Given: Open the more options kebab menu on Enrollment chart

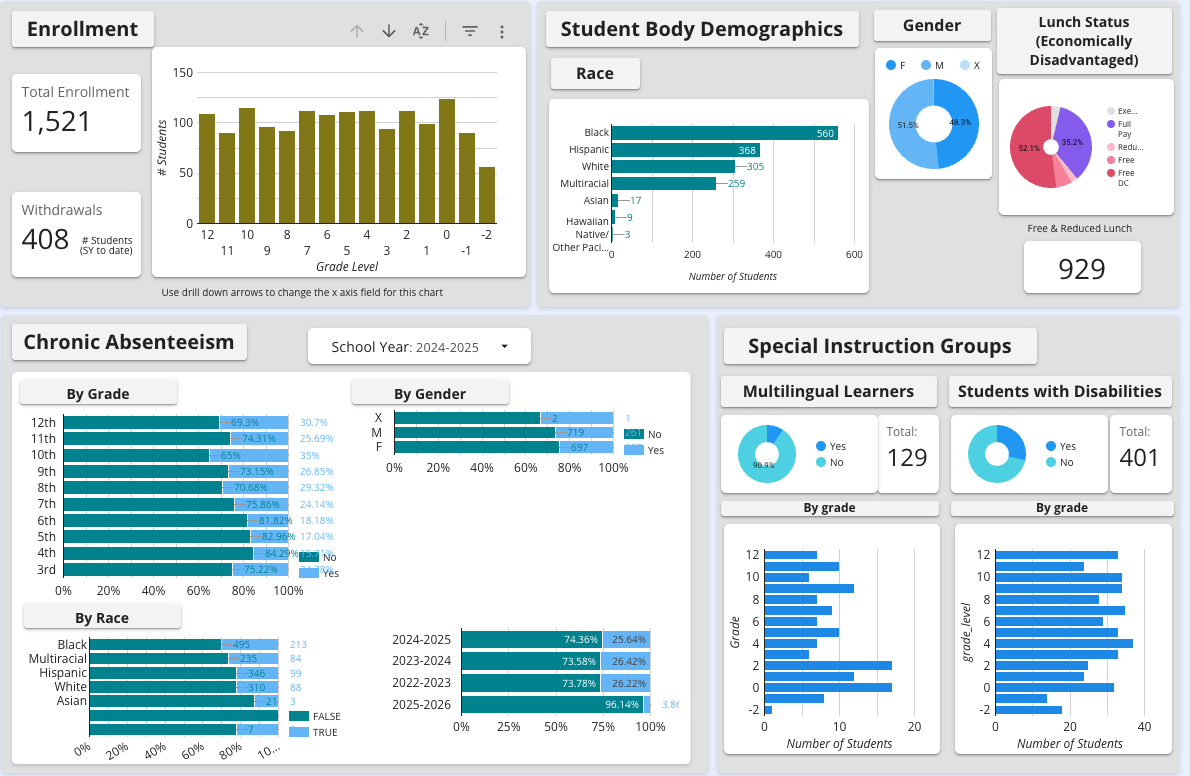Looking at the screenshot, I should pos(502,31).
